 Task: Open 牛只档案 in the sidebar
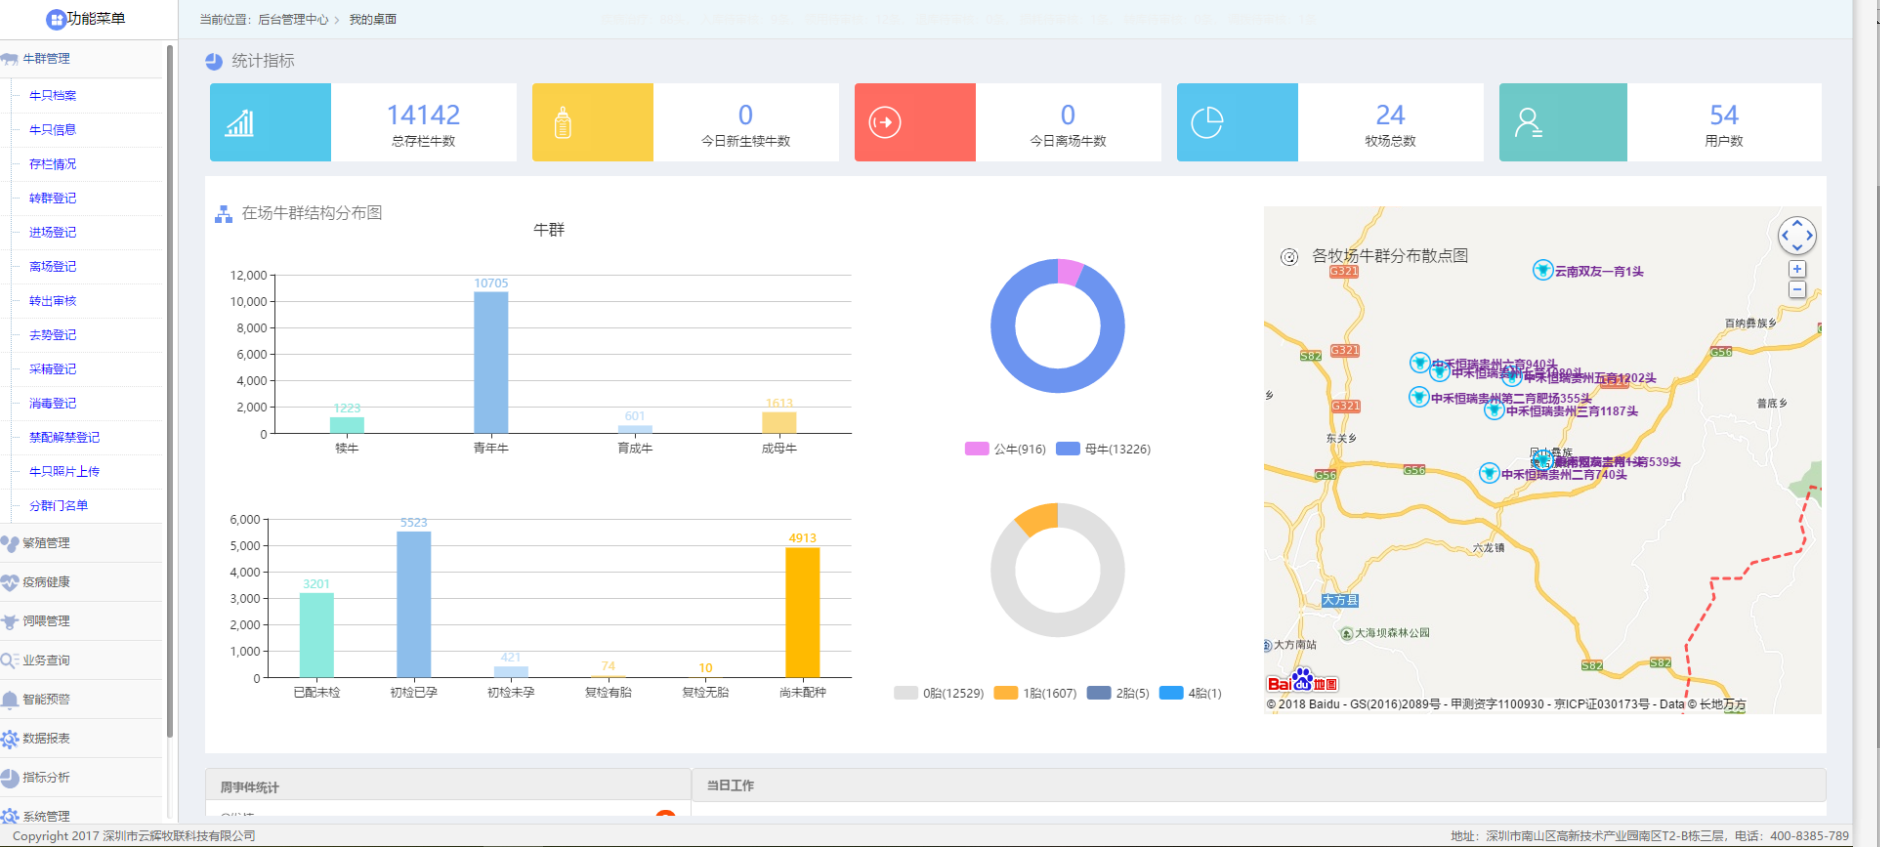53,96
